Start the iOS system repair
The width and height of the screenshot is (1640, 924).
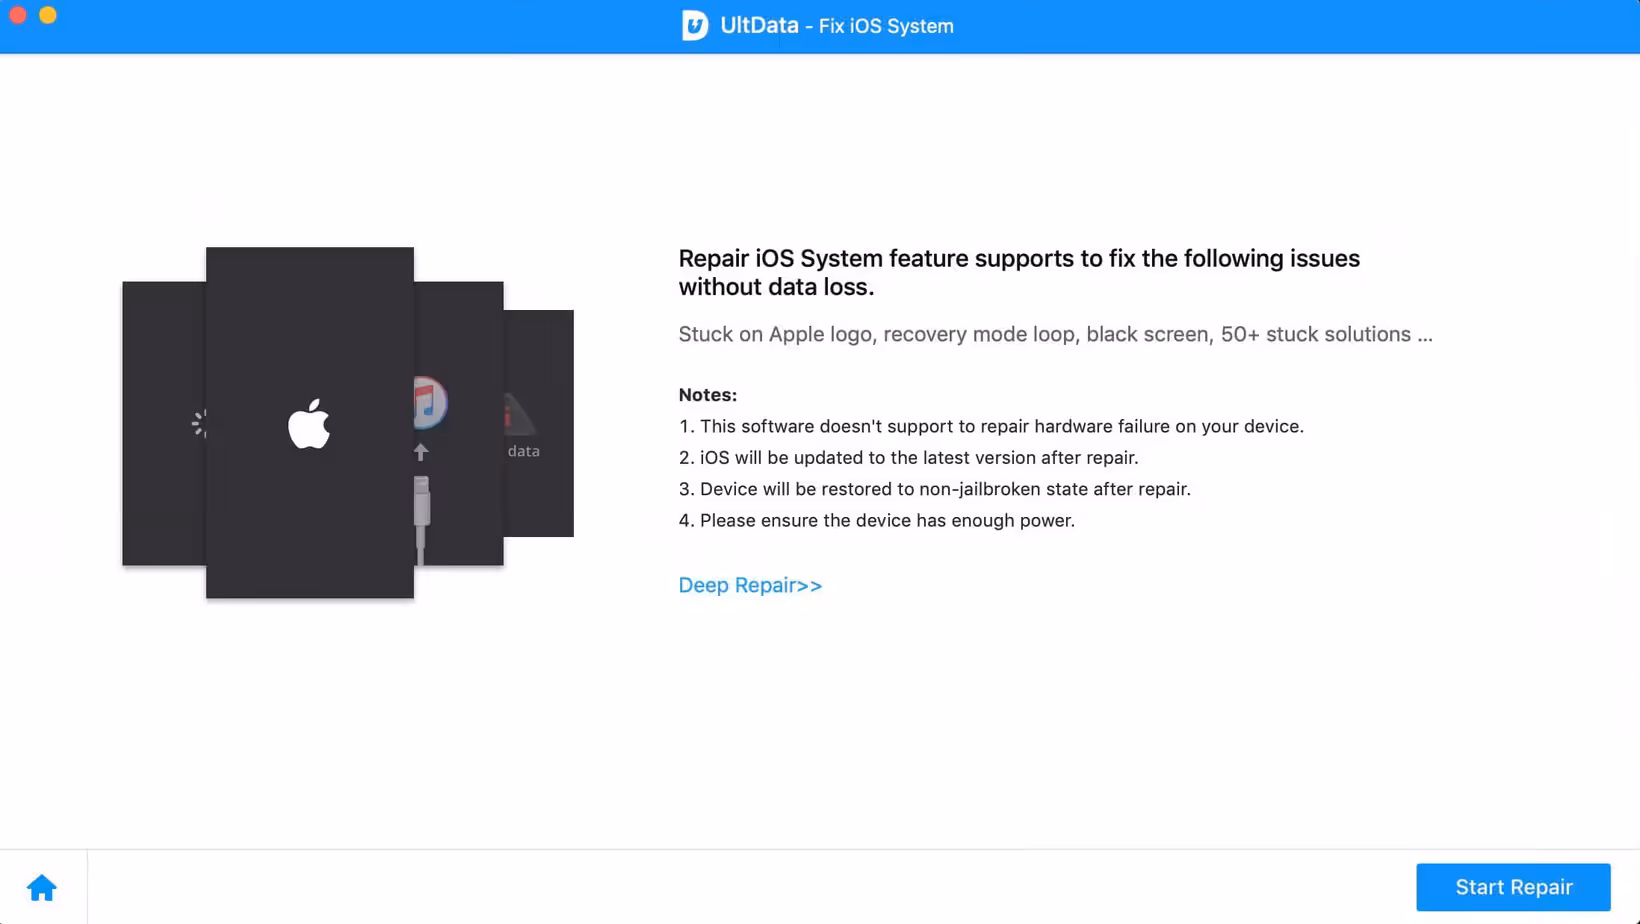tap(1513, 887)
